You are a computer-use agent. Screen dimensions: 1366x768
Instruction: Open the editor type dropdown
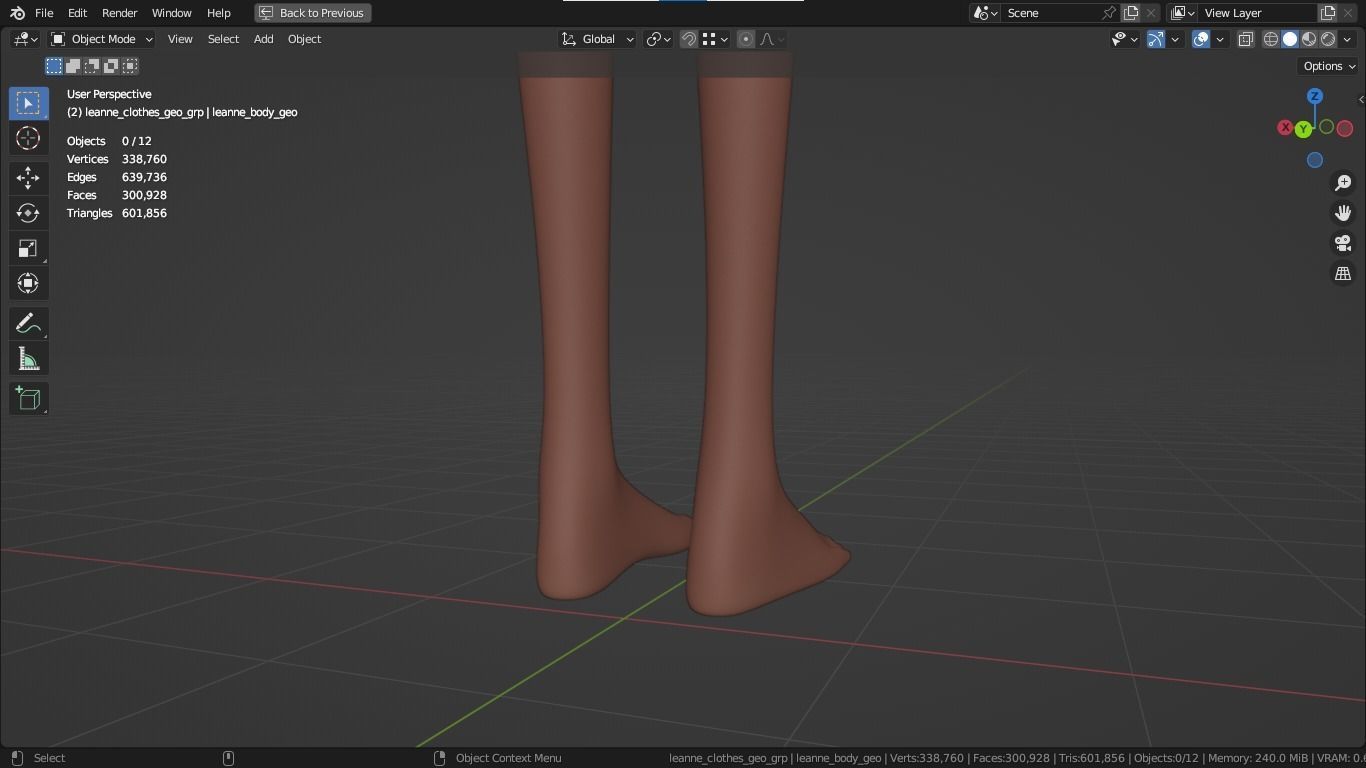point(26,39)
